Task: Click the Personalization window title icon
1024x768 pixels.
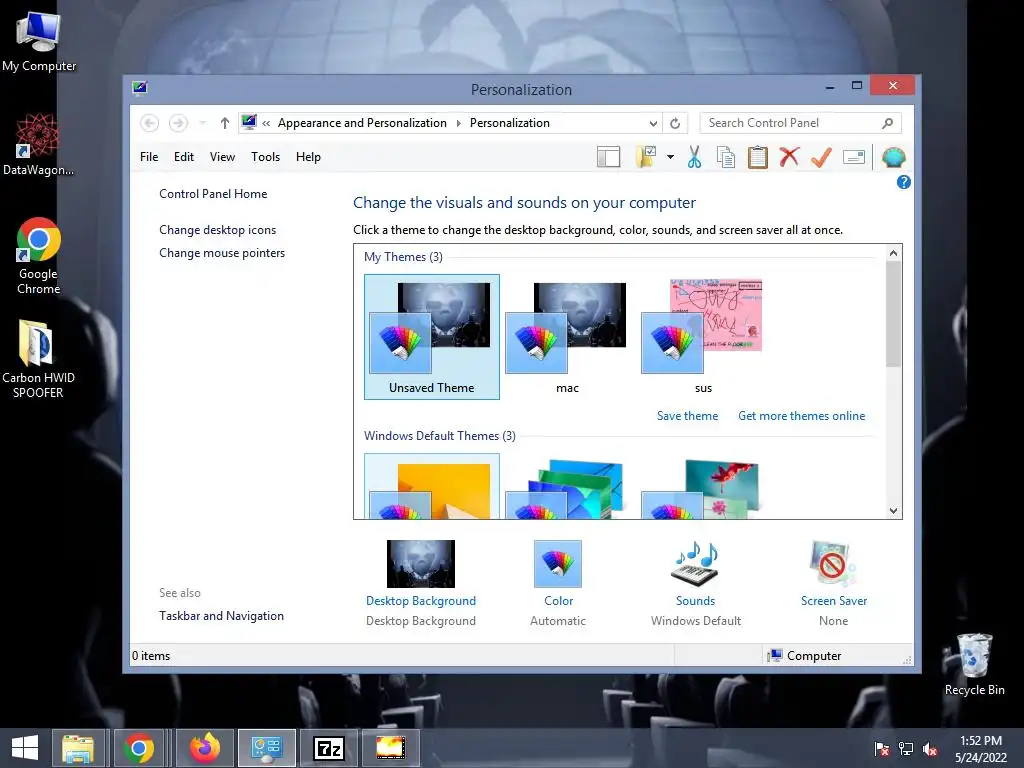Action: [139, 88]
